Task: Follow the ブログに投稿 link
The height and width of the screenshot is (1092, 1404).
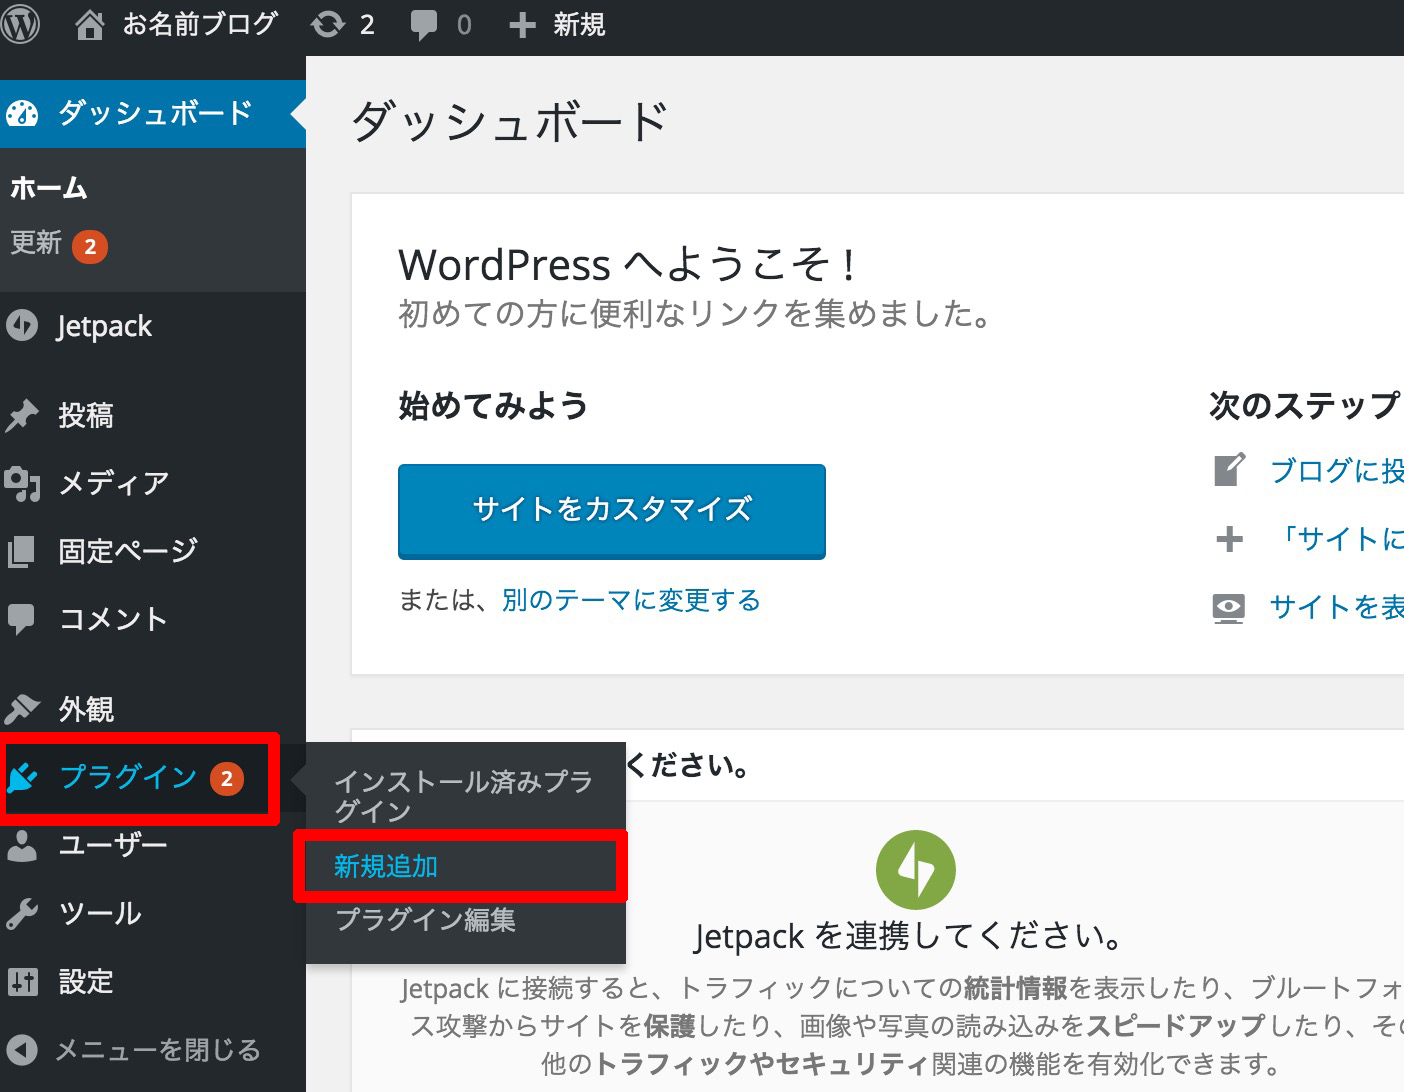Action: pyautogui.click(x=1336, y=470)
